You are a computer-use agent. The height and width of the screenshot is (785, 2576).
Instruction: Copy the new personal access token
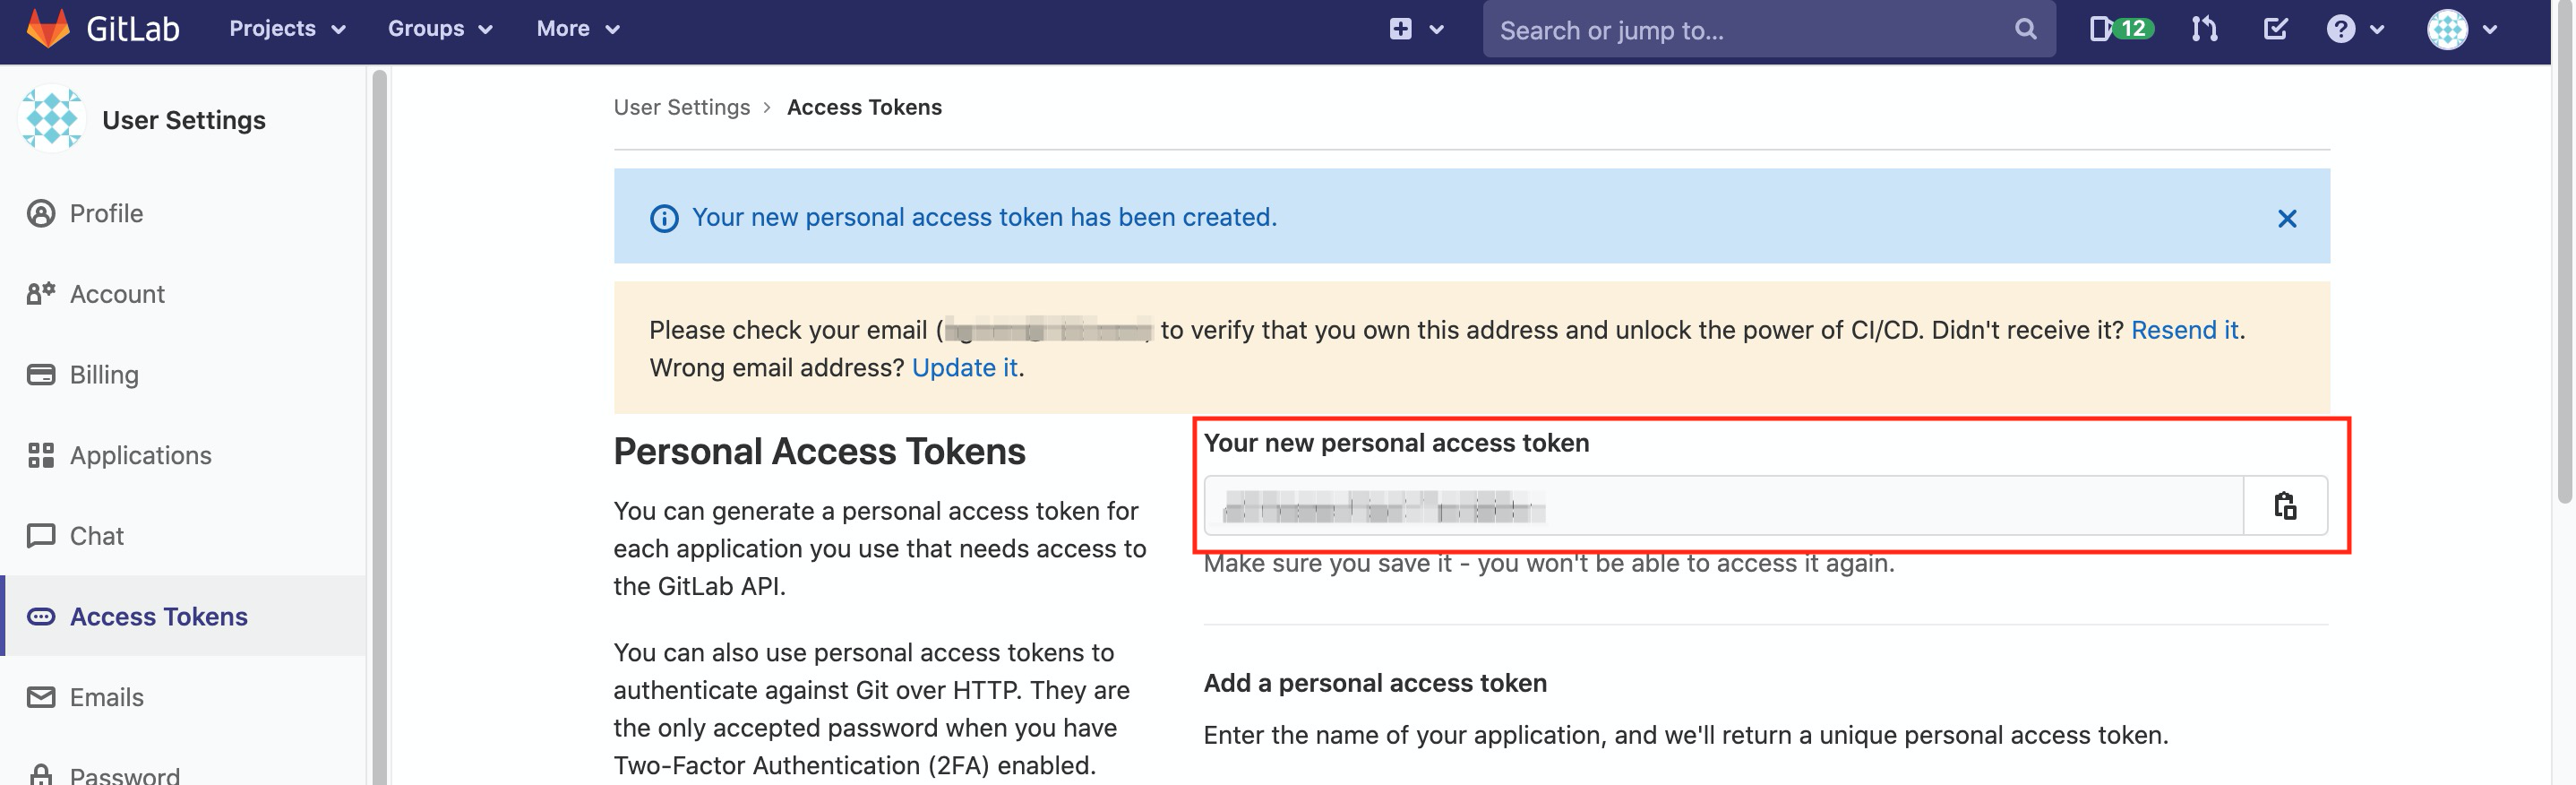(x=2285, y=506)
